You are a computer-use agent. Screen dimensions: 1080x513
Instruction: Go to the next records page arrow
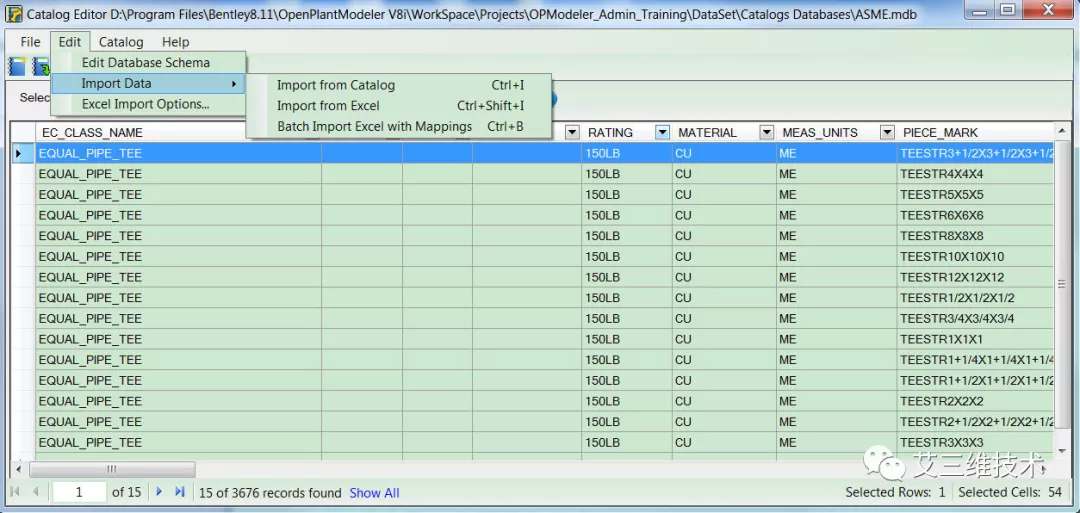[159, 492]
